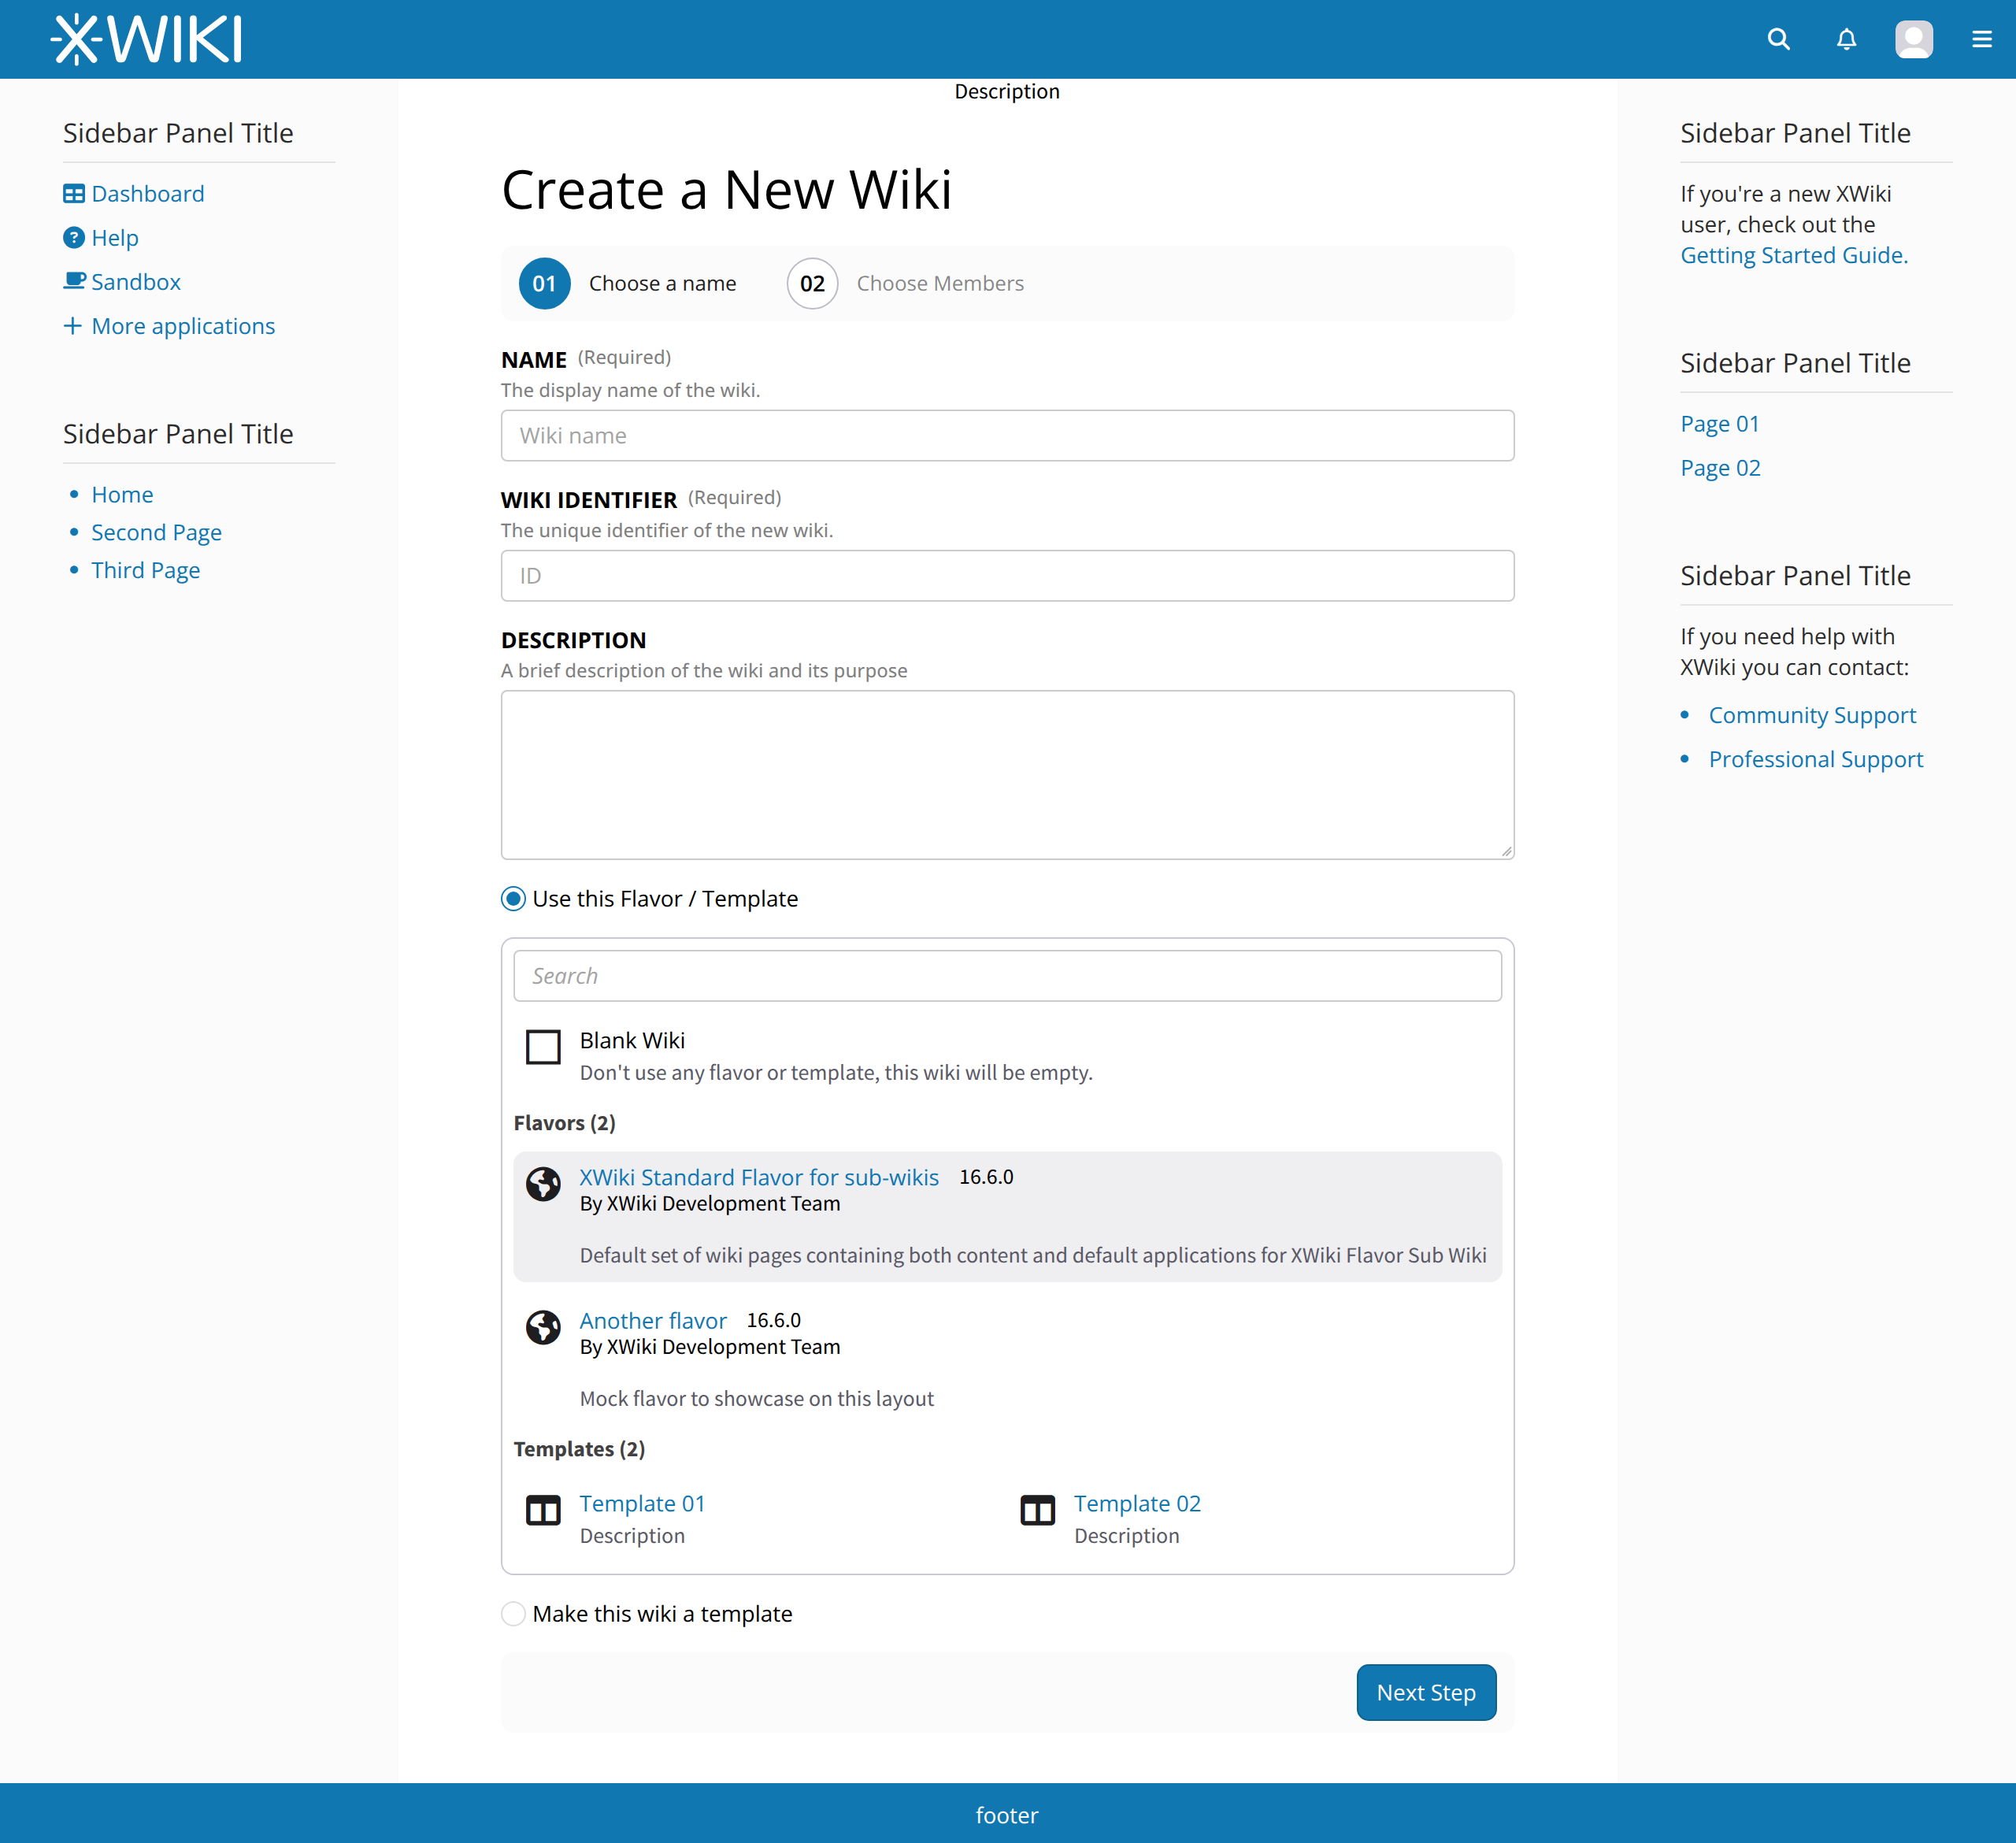Image resolution: width=2016 pixels, height=1843 pixels.
Task: Check the Blank Wiki checkbox
Action: click(543, 1047)
